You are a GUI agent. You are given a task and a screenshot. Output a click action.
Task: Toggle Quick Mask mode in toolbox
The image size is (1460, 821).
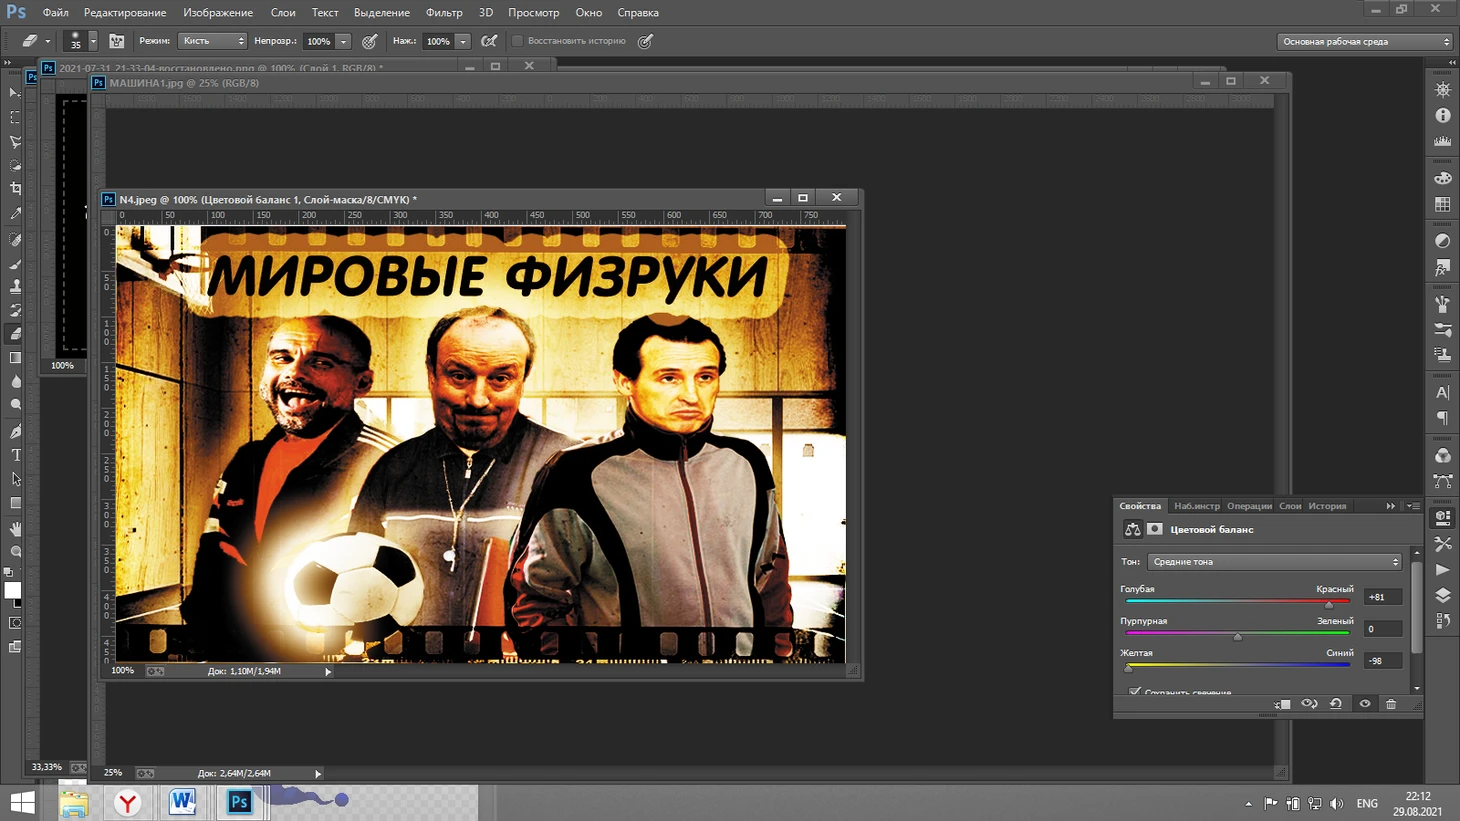[15, 623]
